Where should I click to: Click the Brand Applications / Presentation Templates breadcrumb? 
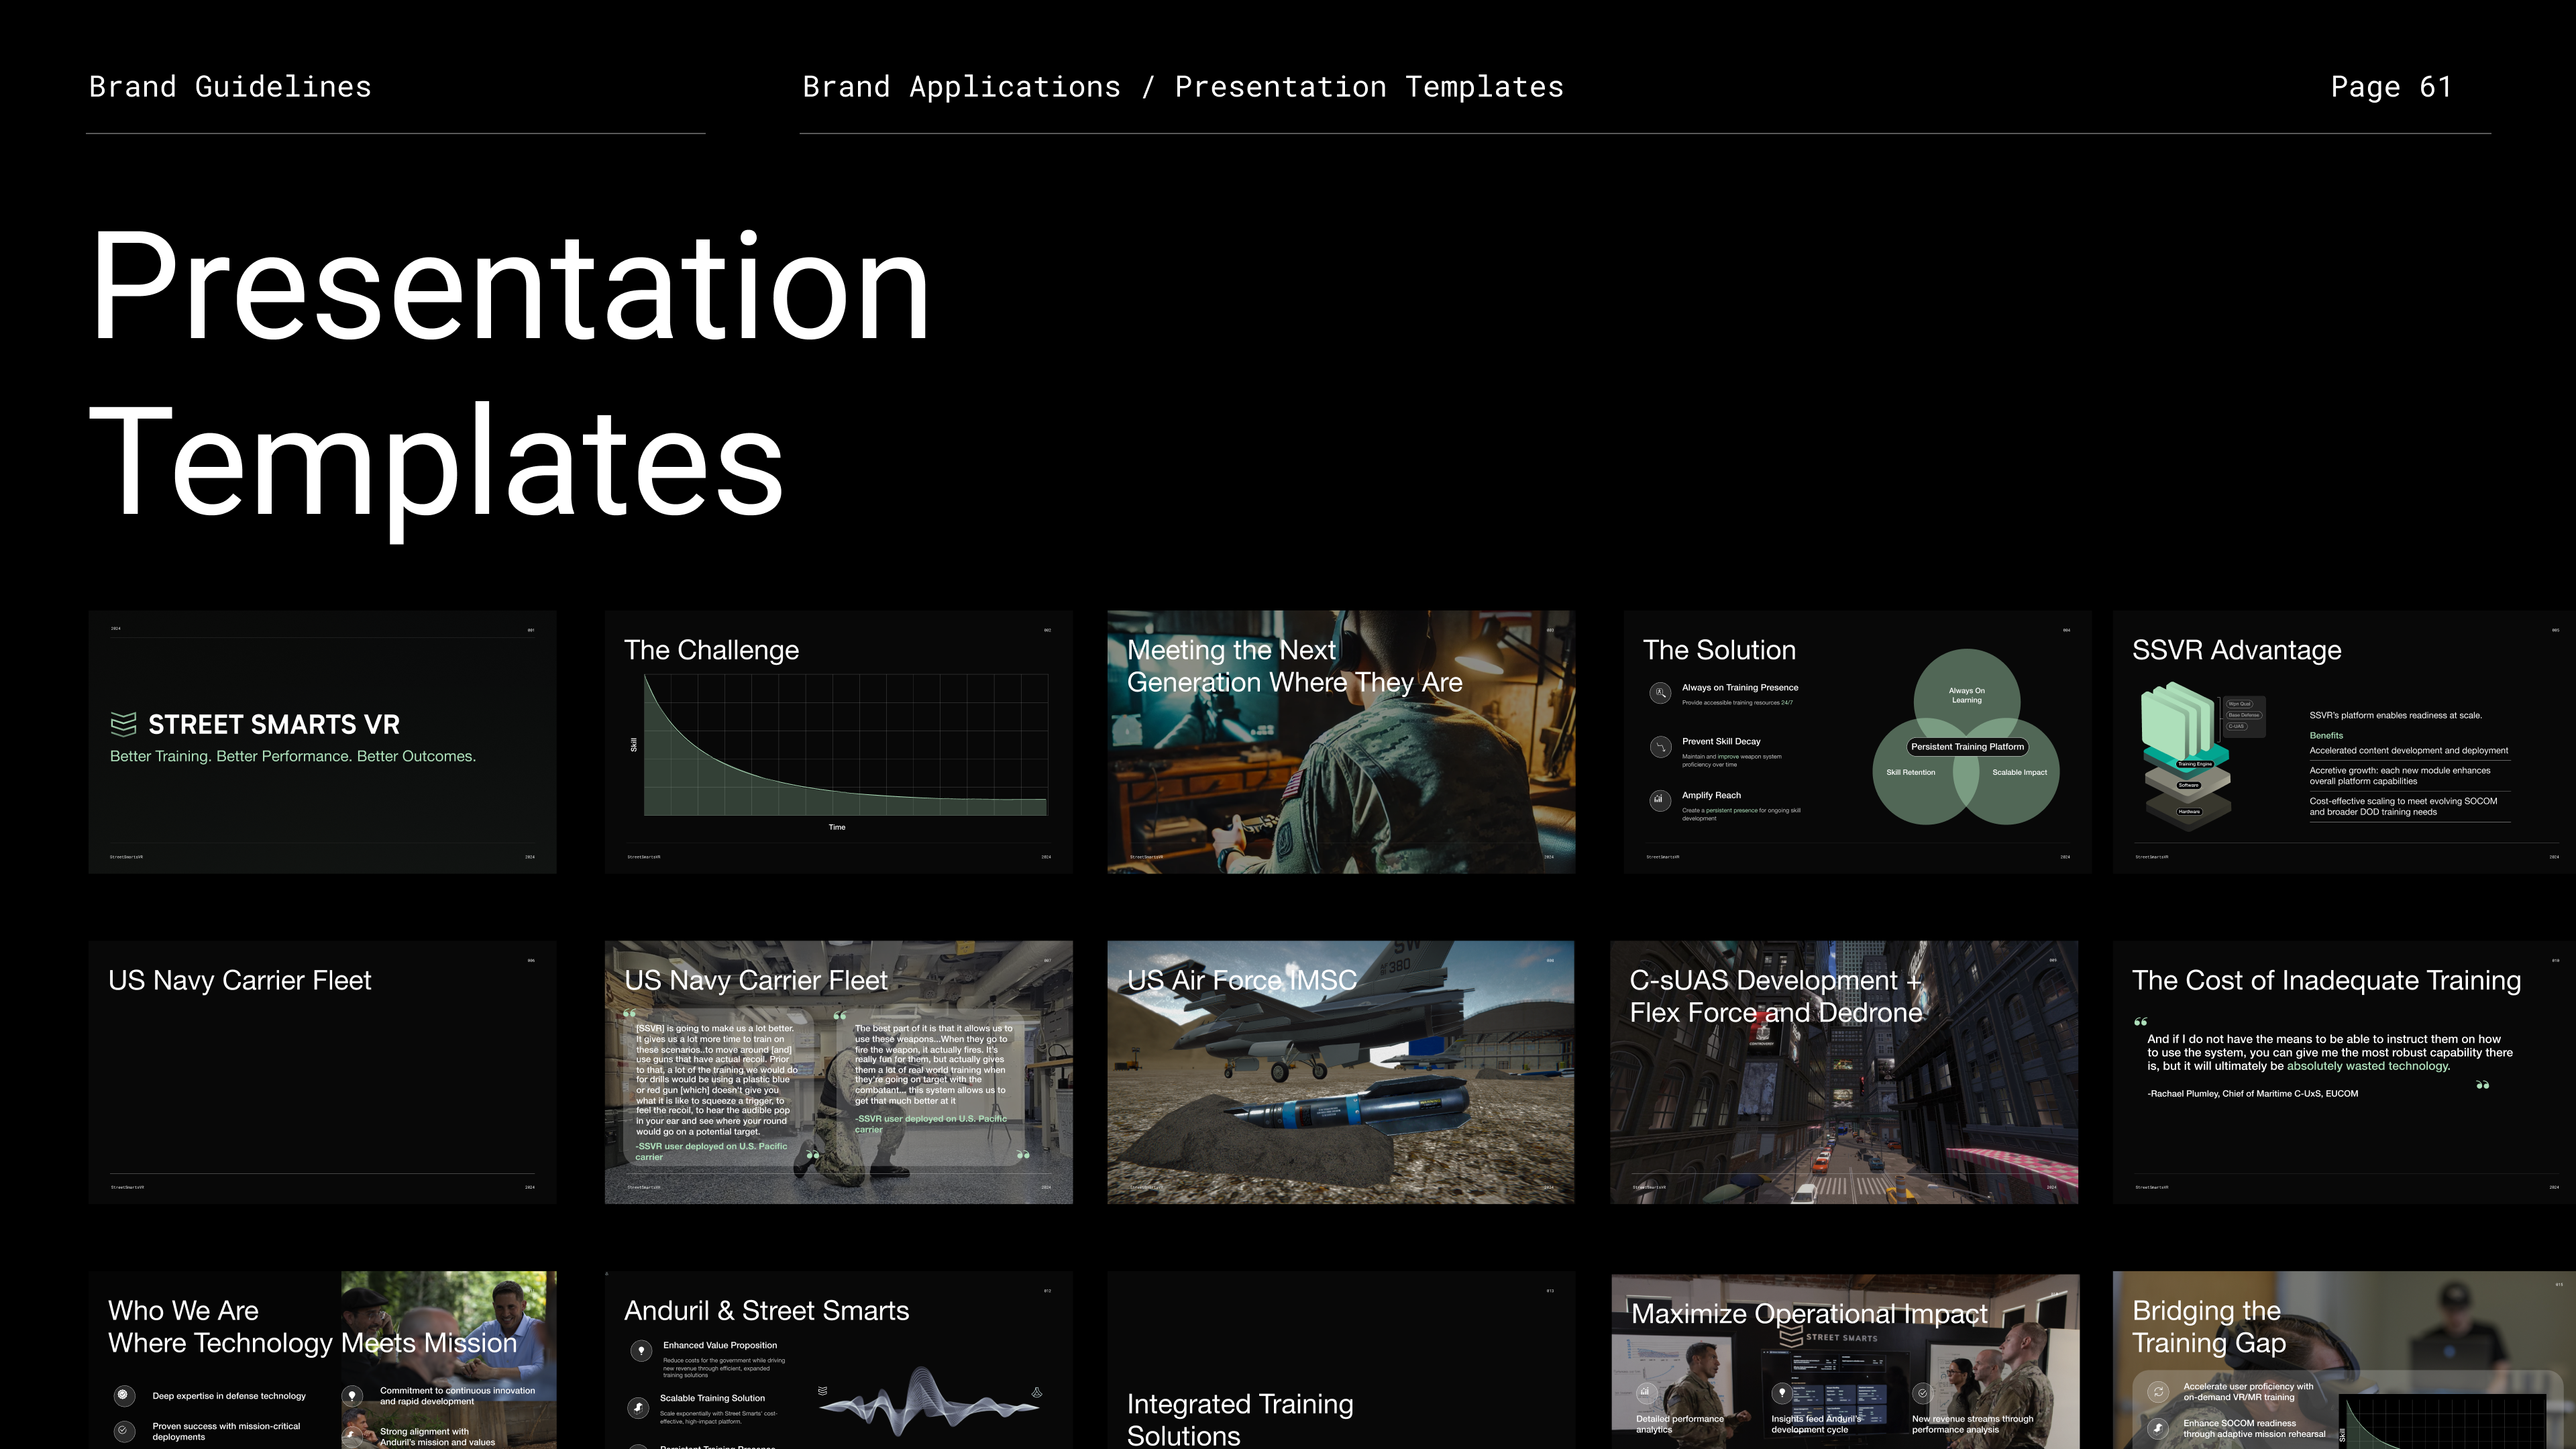(x=1182, y=87)
